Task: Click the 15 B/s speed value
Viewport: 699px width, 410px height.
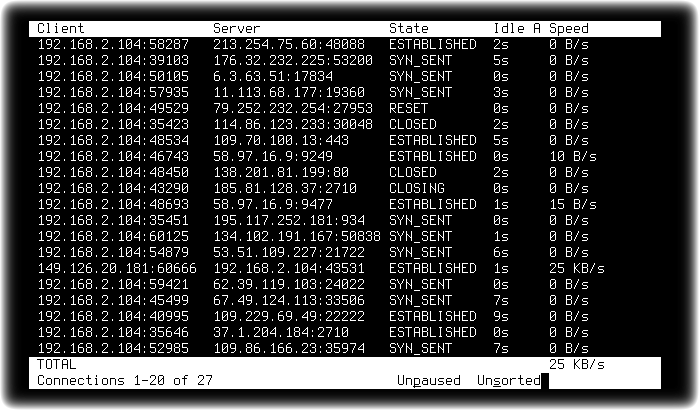Action: [573, 205]
